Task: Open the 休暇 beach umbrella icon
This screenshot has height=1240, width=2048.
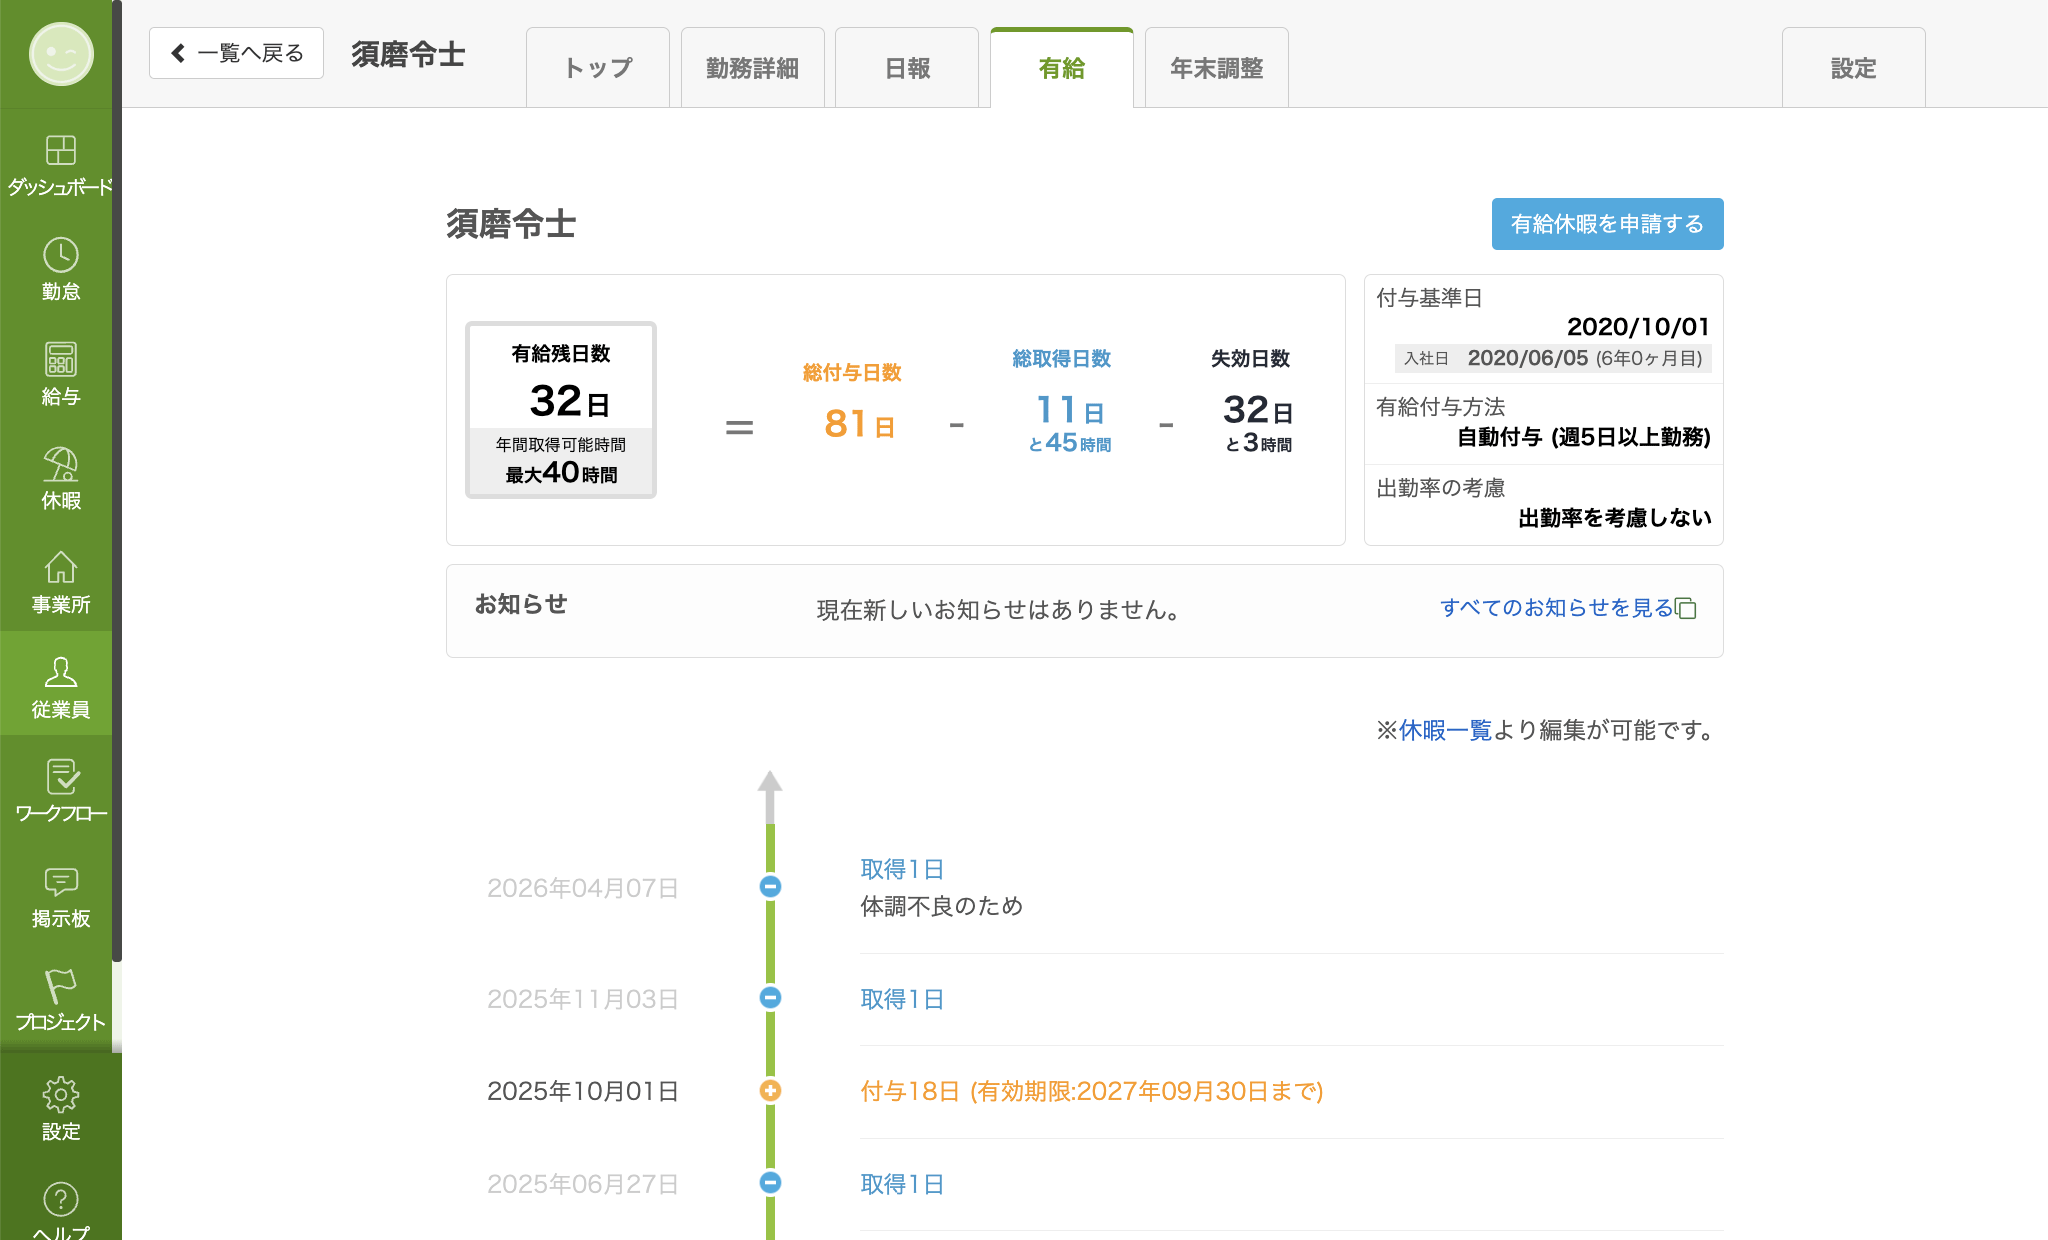Action: coord(60,464)
